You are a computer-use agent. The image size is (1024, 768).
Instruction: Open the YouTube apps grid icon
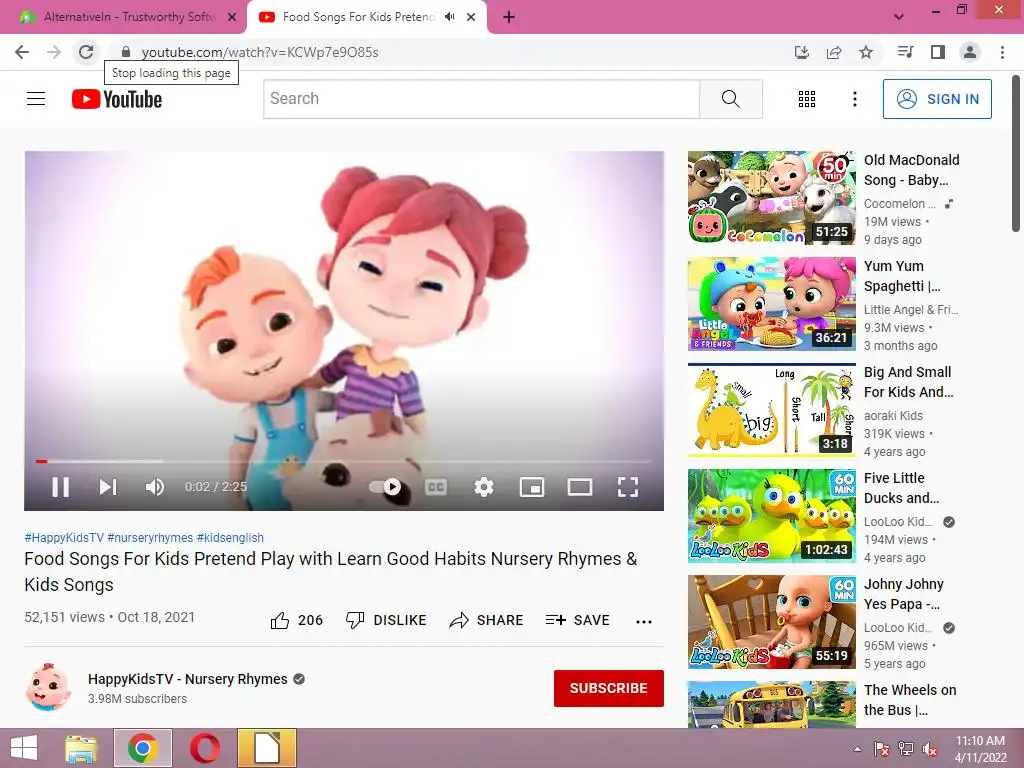(x=807, y=99)
